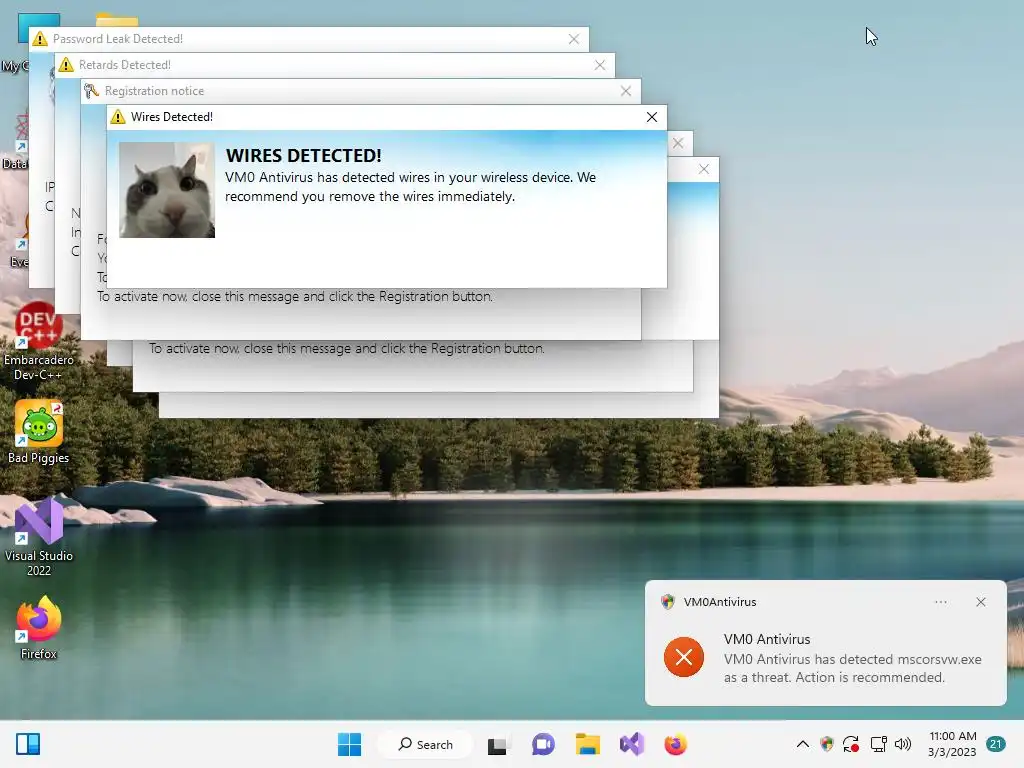Open File Explorer from the taskbar
The image size is (1024, 768).
point(587,744)
